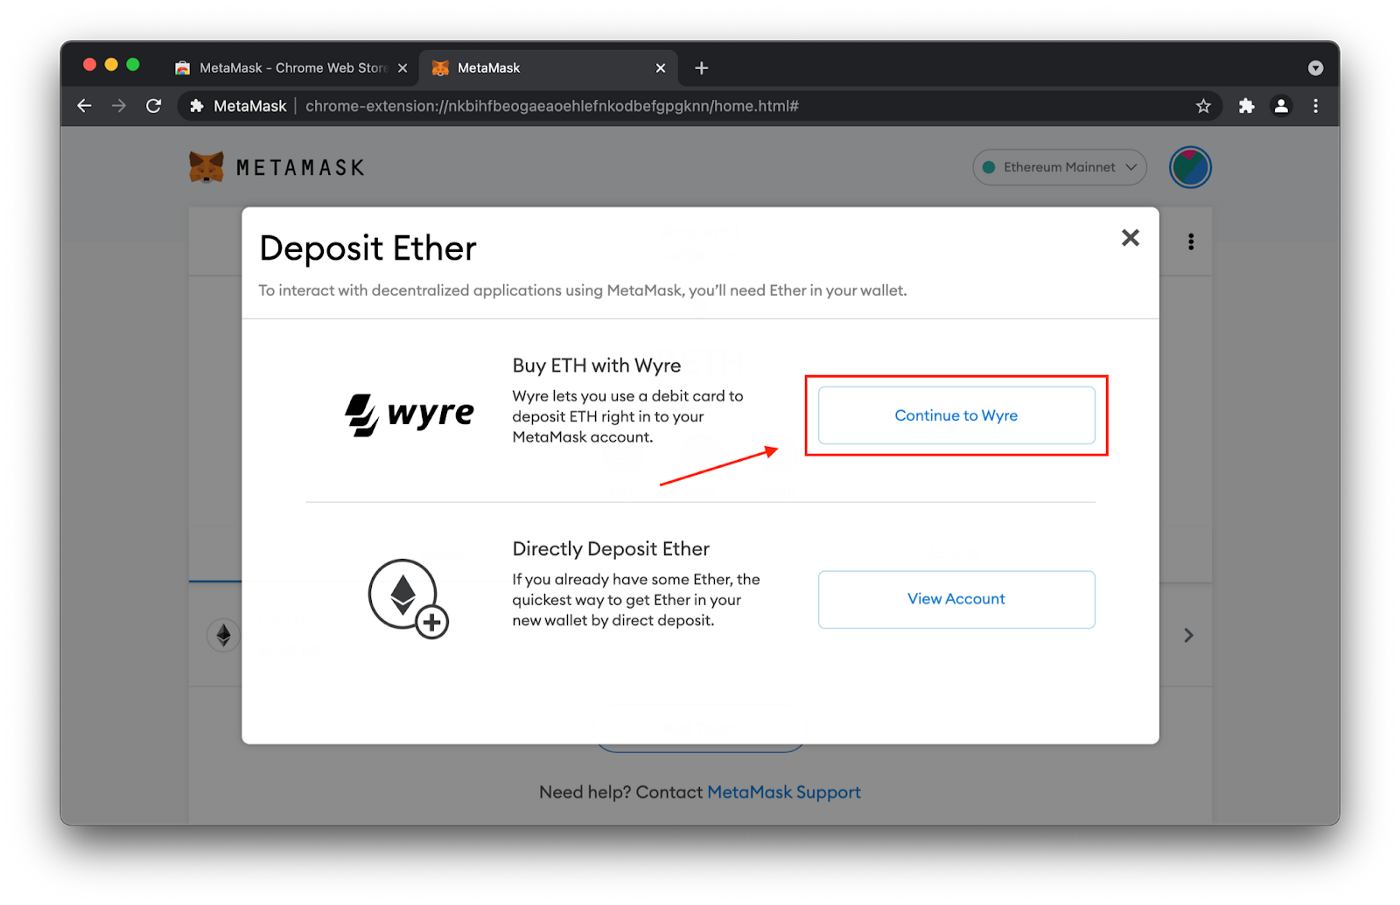
Task: Bookmark this page with star icon
Action: 1203,106
